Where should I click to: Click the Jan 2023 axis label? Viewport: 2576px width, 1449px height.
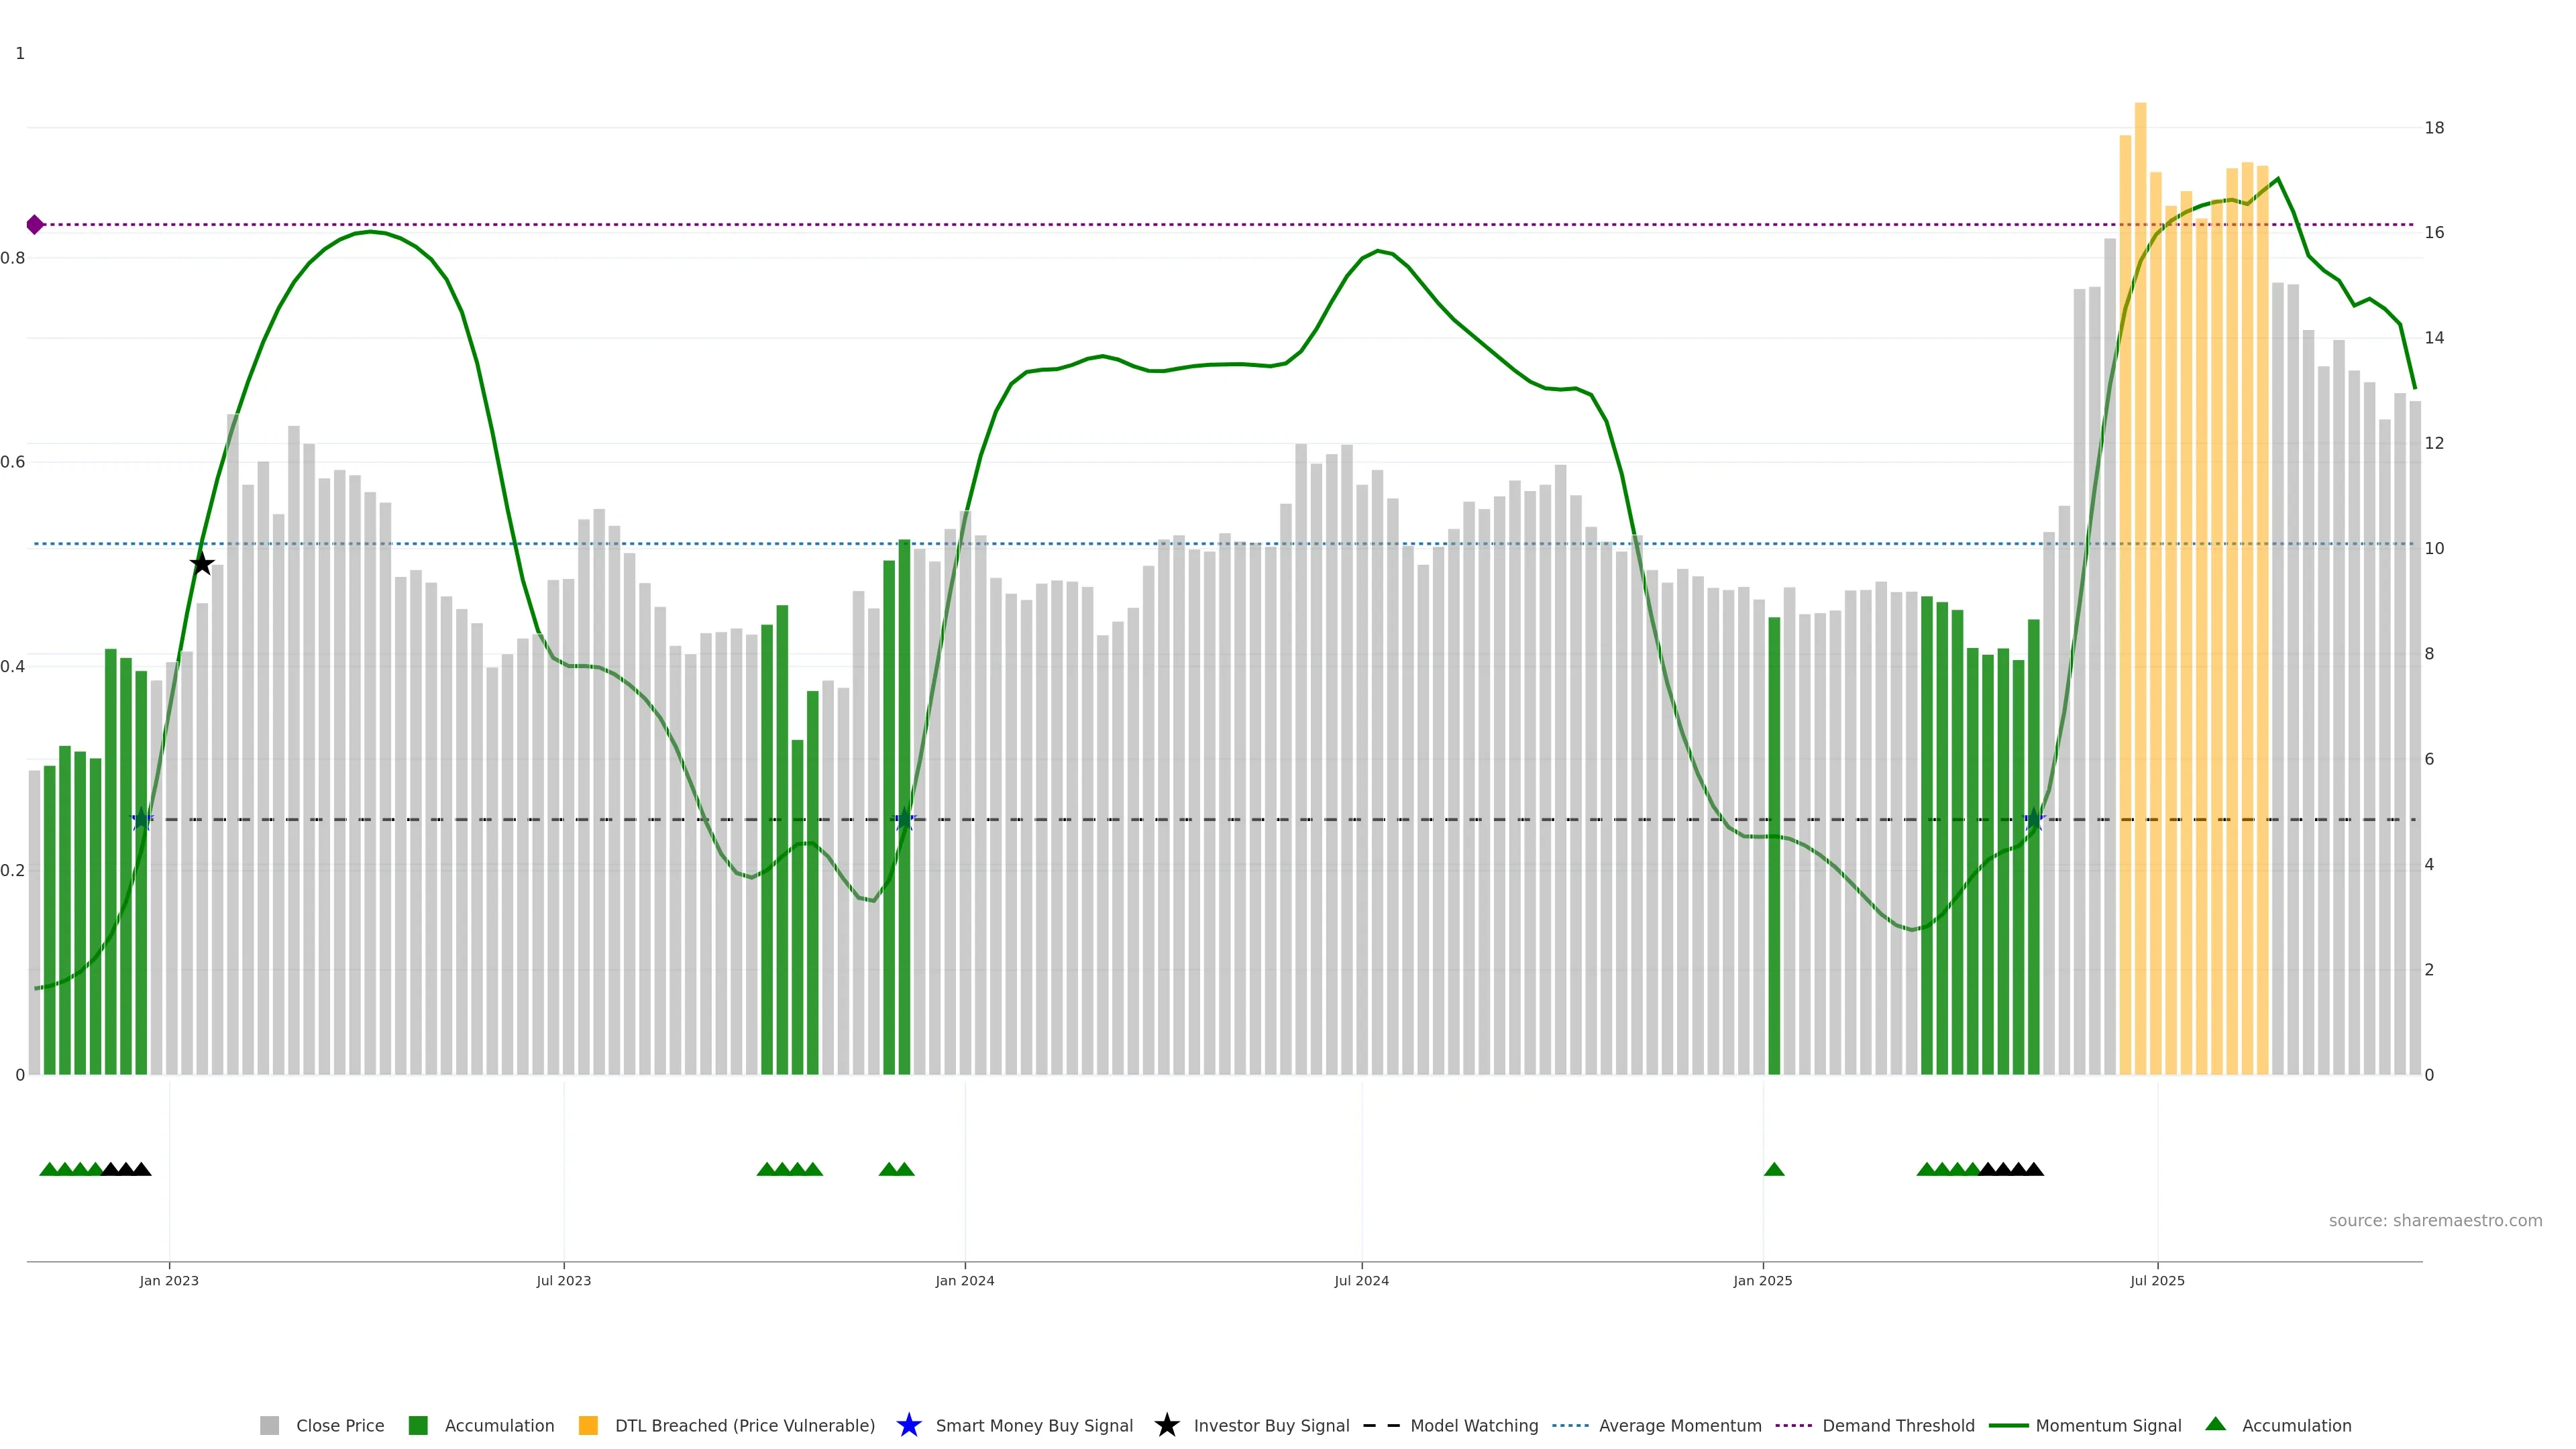pyautogui.click(x=169, y=1280)
